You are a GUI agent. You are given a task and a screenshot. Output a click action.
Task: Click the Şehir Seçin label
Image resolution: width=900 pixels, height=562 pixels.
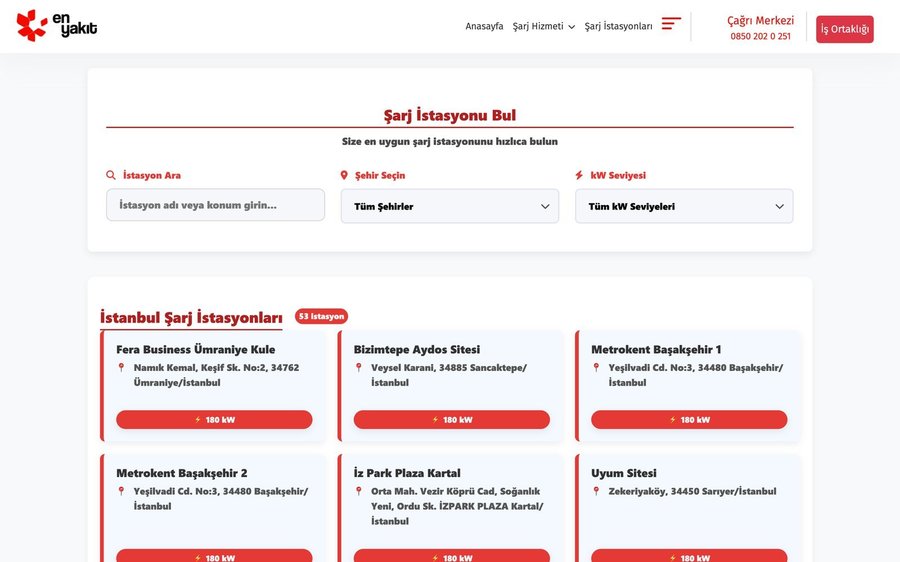click(380, 175)
